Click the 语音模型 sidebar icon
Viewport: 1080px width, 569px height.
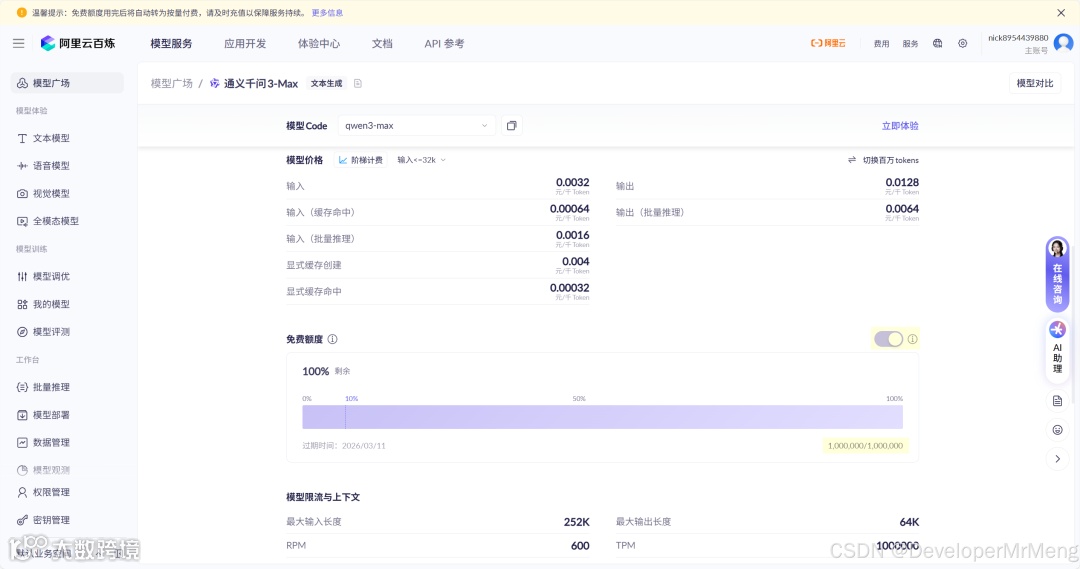22,166
